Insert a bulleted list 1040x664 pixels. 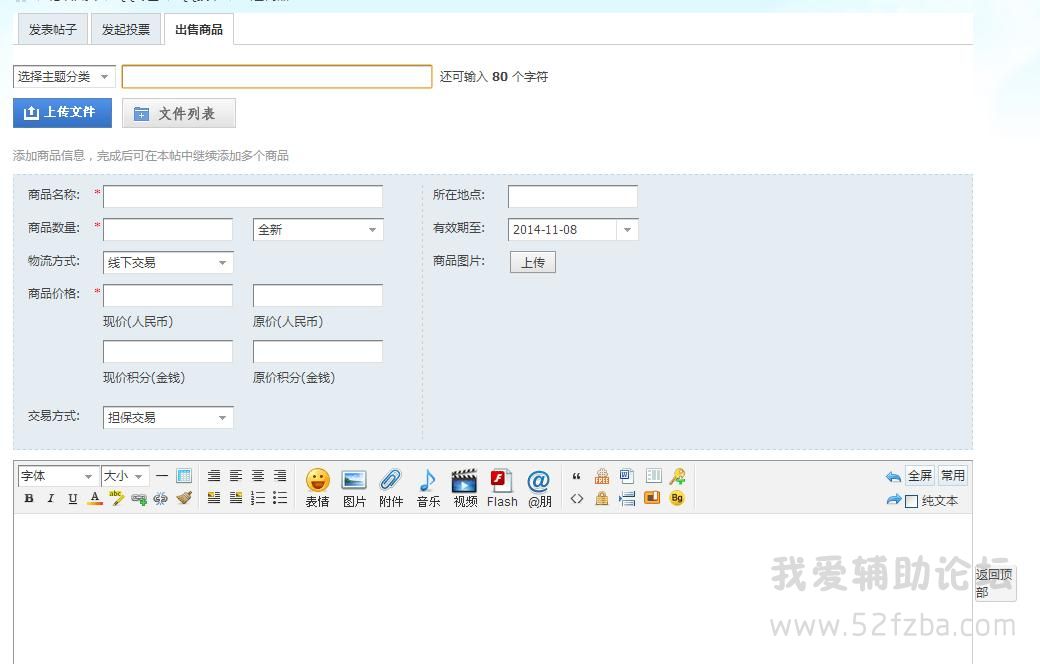click(280, 498)
